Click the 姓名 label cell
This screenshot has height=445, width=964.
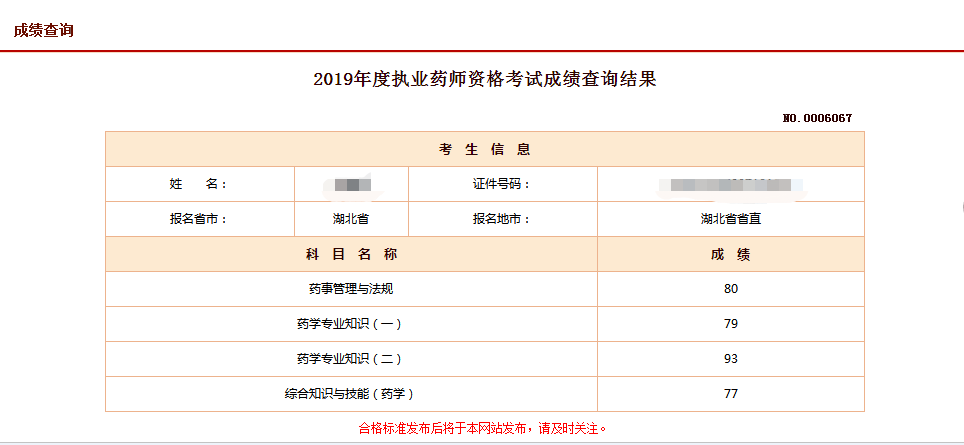pyautogui.click(x=199, y=184)
